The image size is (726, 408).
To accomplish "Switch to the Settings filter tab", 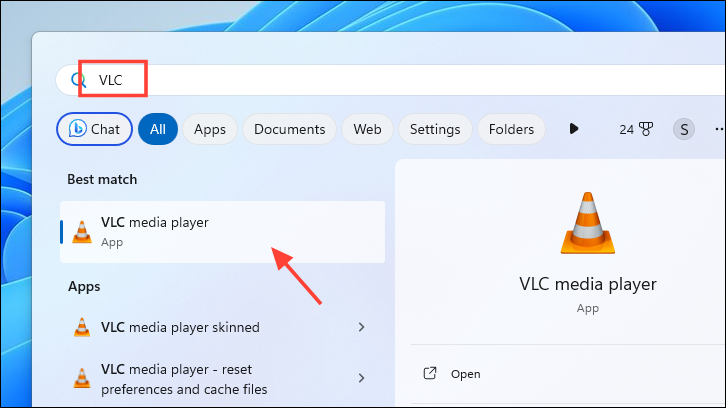I will [x=435, y=129].
